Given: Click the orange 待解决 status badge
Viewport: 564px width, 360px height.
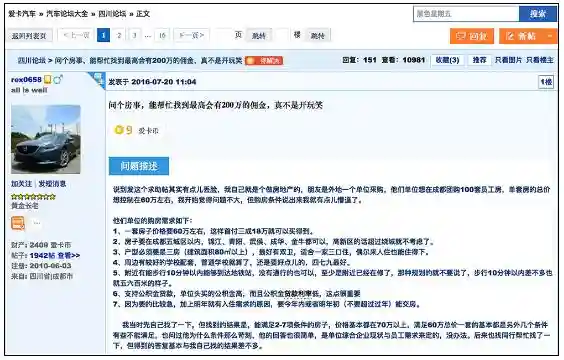Looking at the screenshot, I should coord(264,60).
